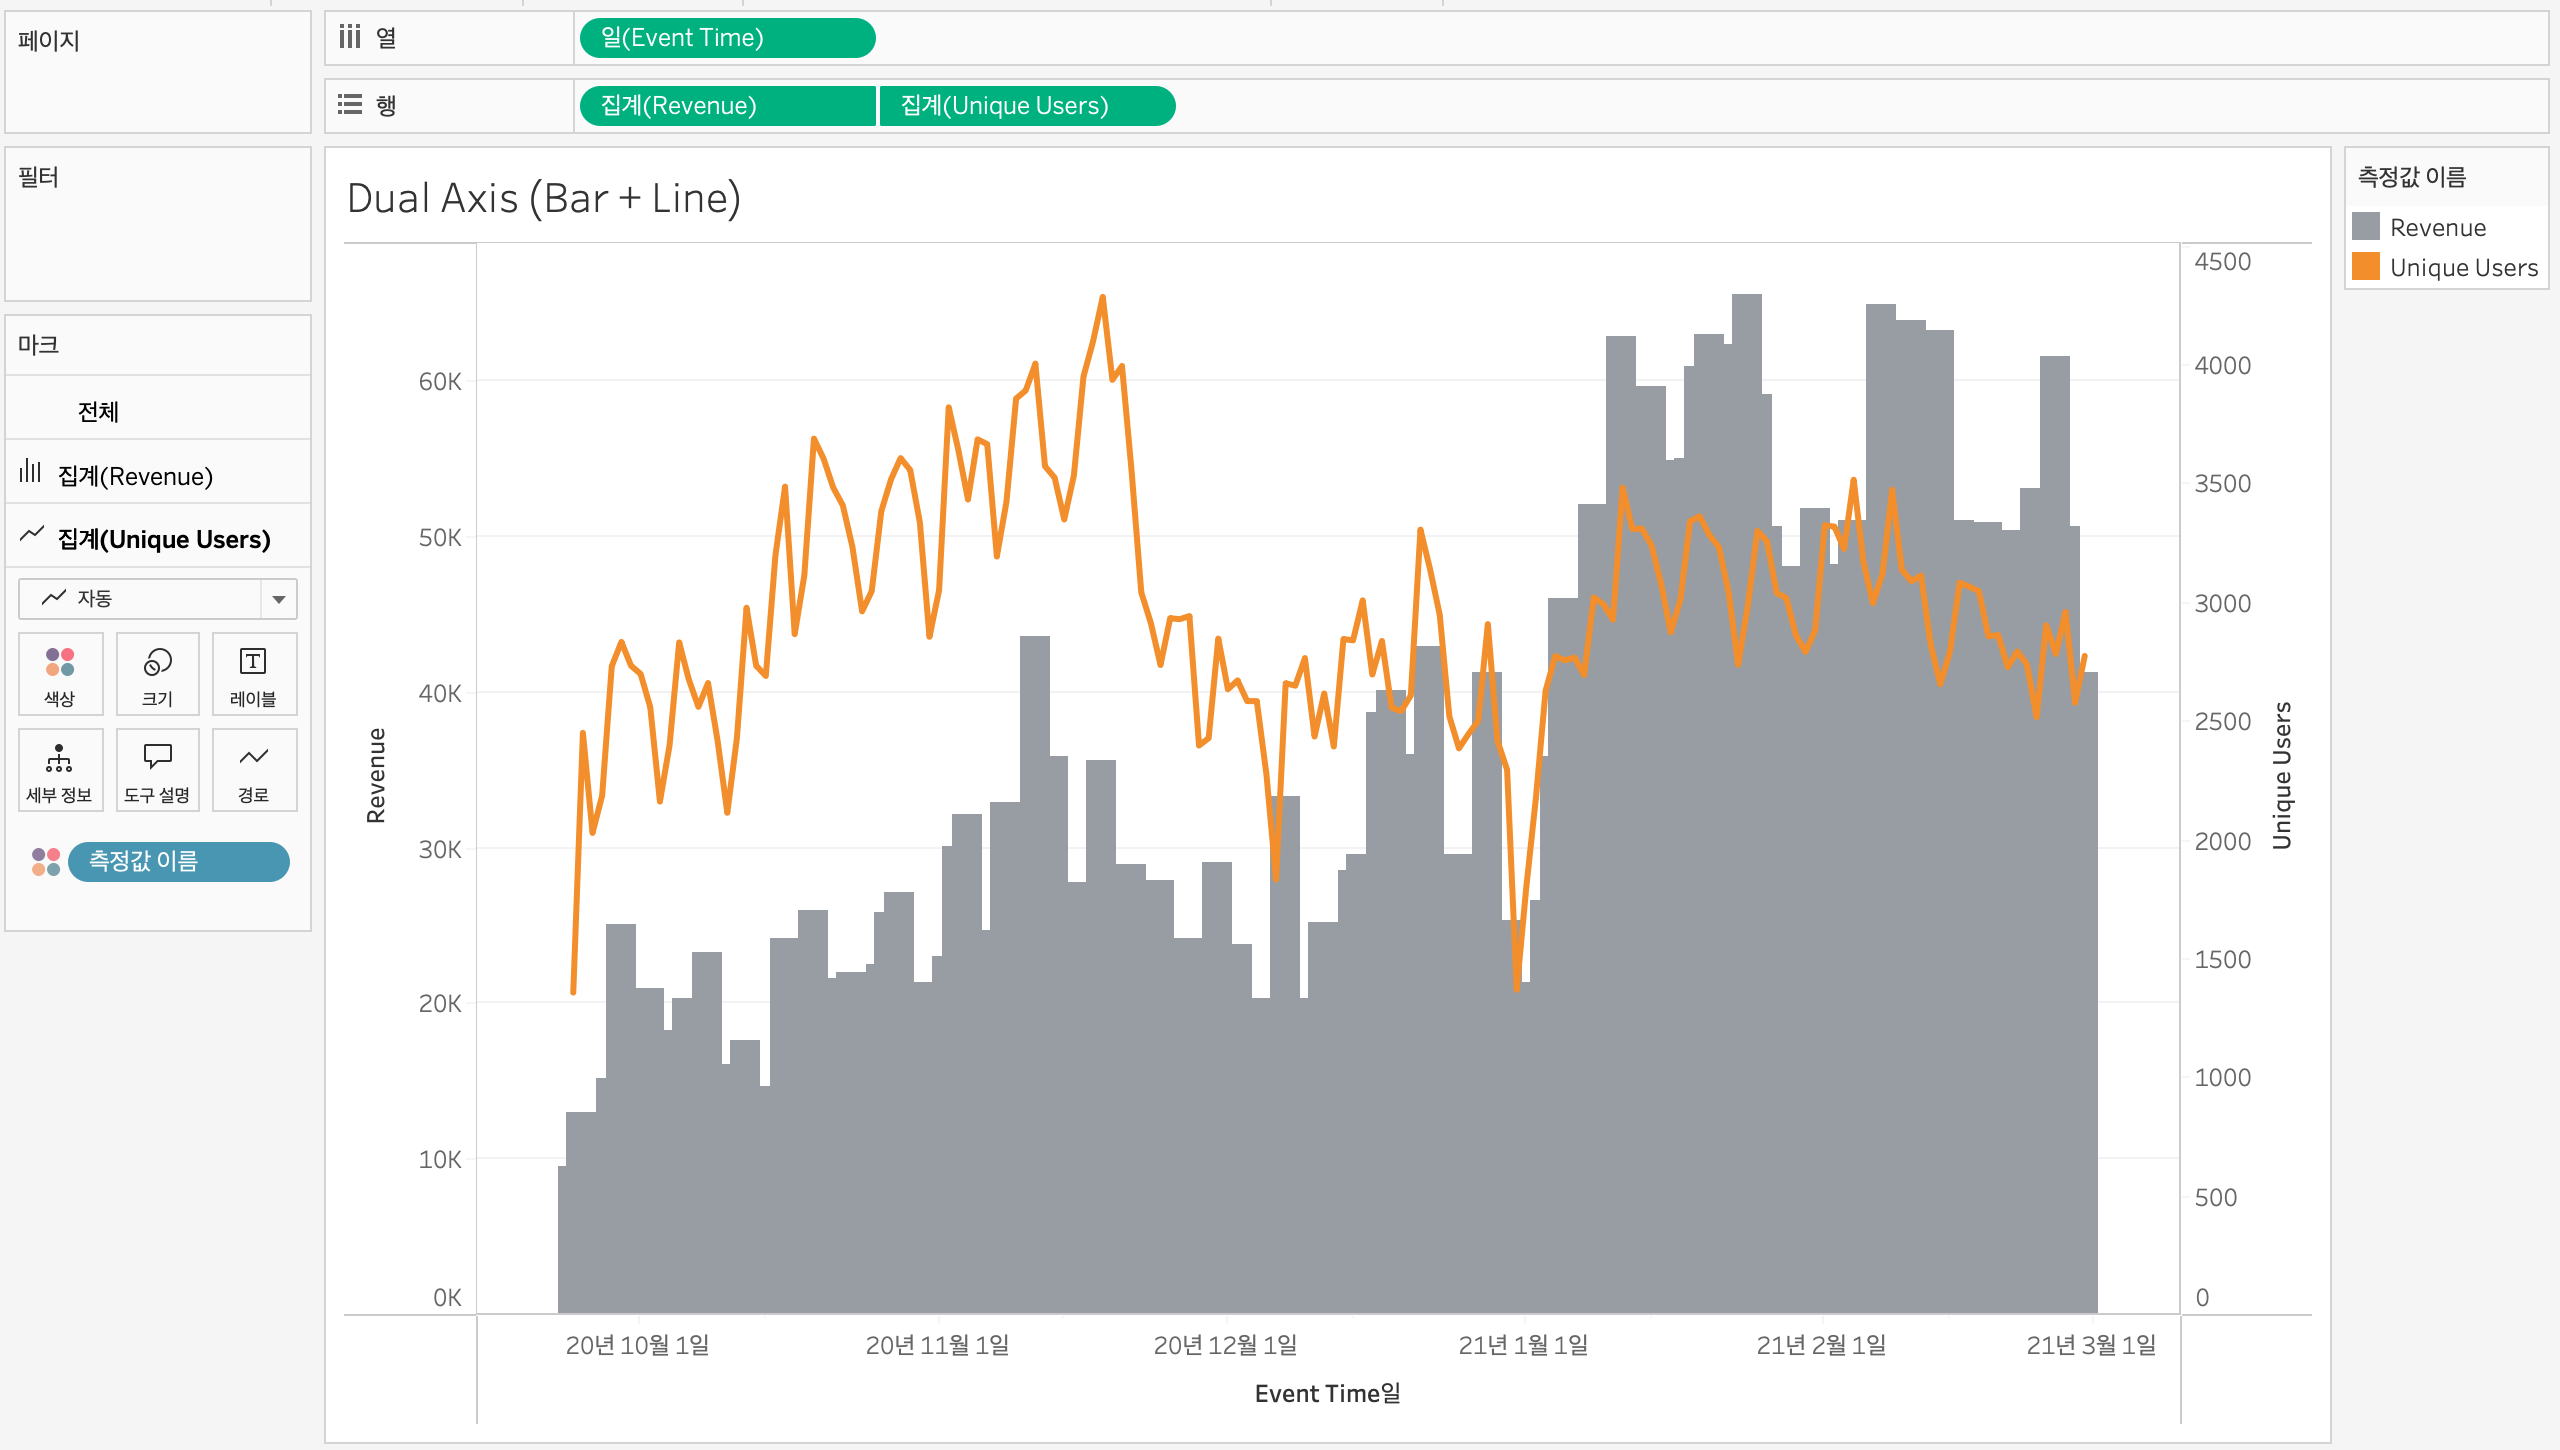Click the line icon for 집계(Unique Users) marks
2560x1450 pixels.
(x=32, y=534)
